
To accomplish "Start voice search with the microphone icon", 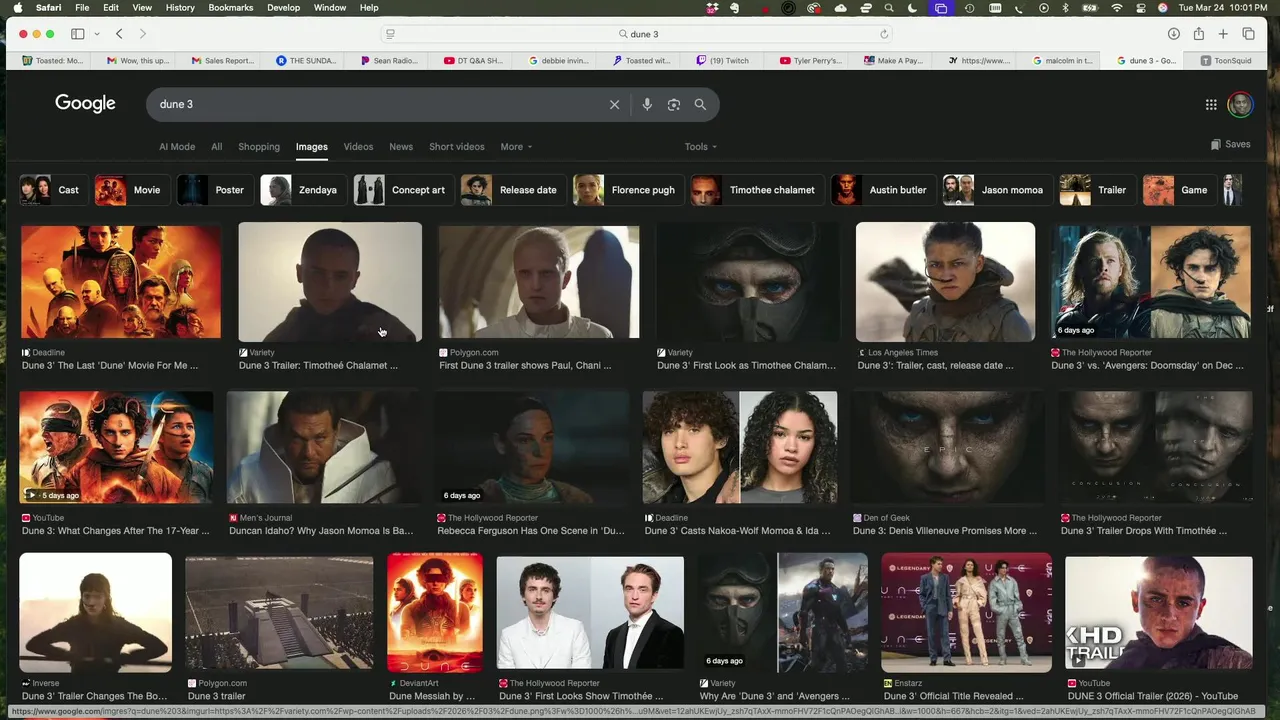I will click(647, 104).
